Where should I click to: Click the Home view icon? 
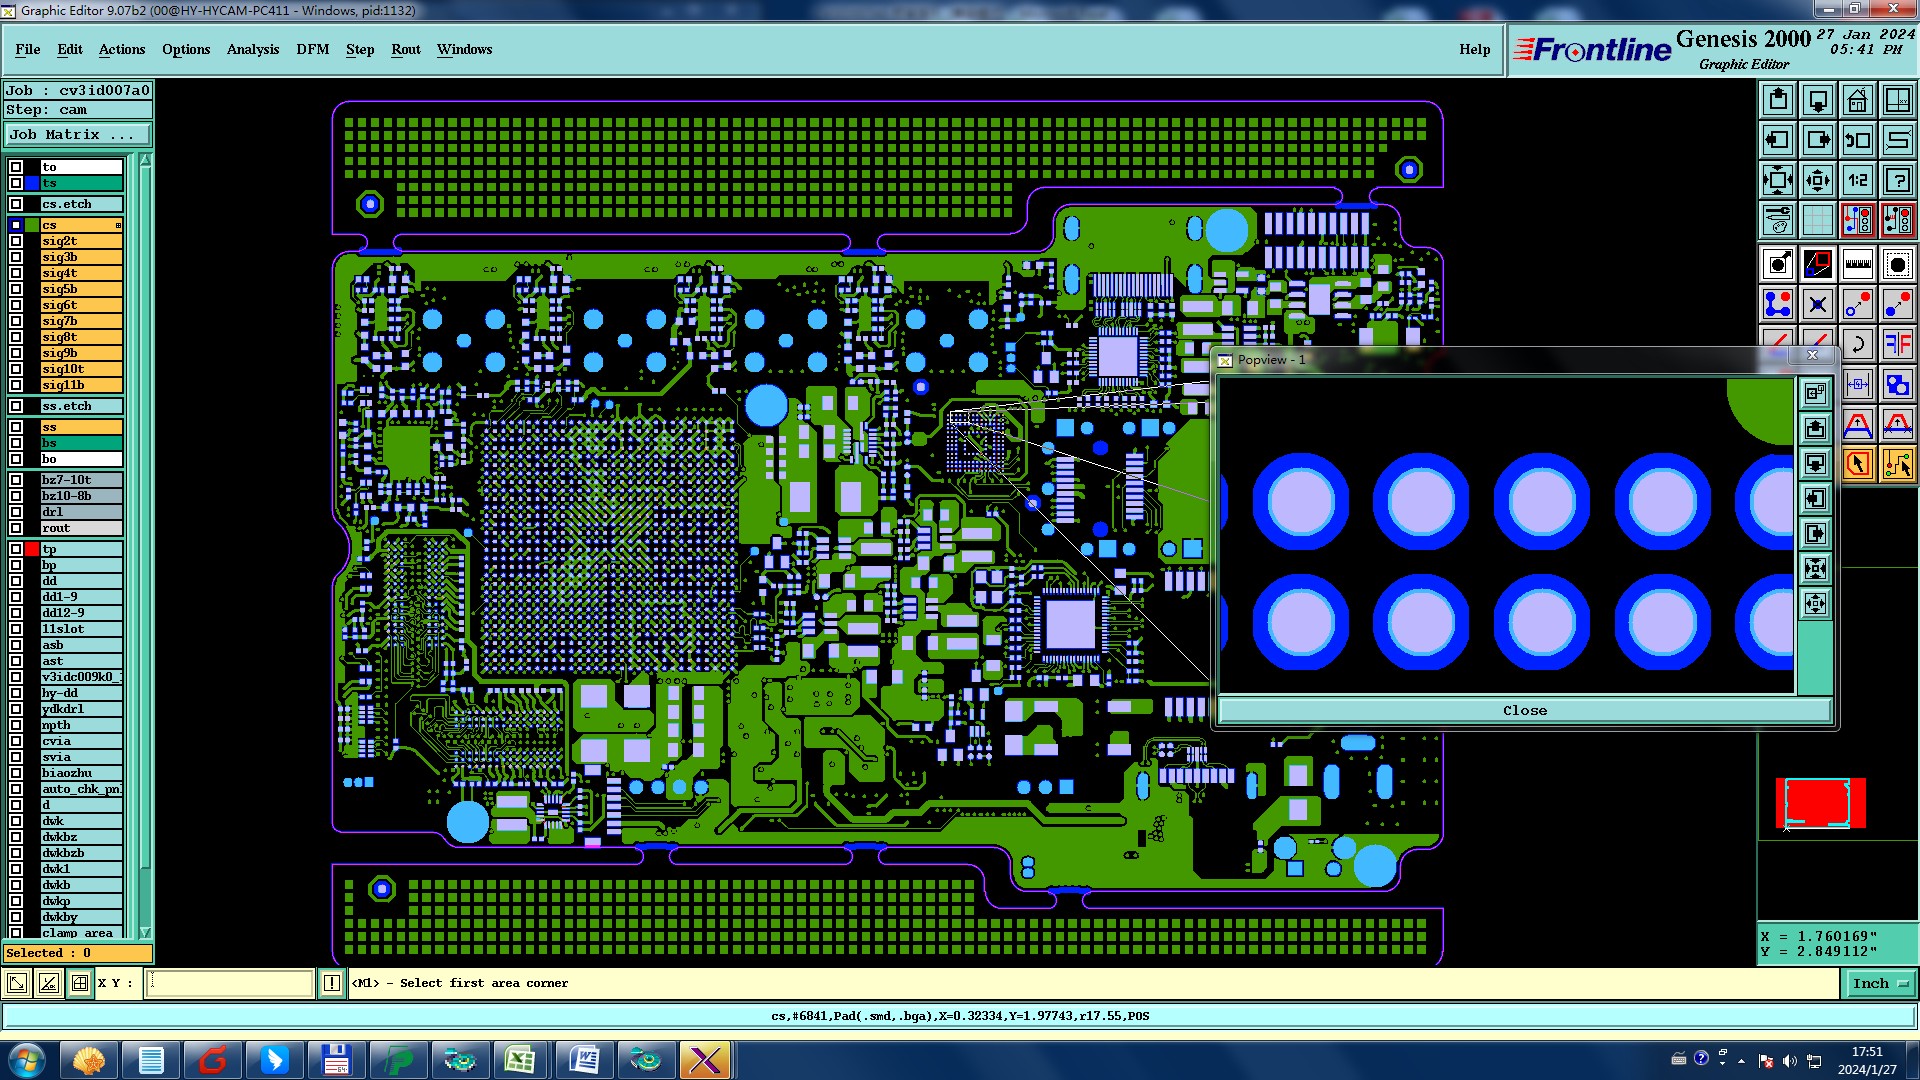click(1857, 100)
